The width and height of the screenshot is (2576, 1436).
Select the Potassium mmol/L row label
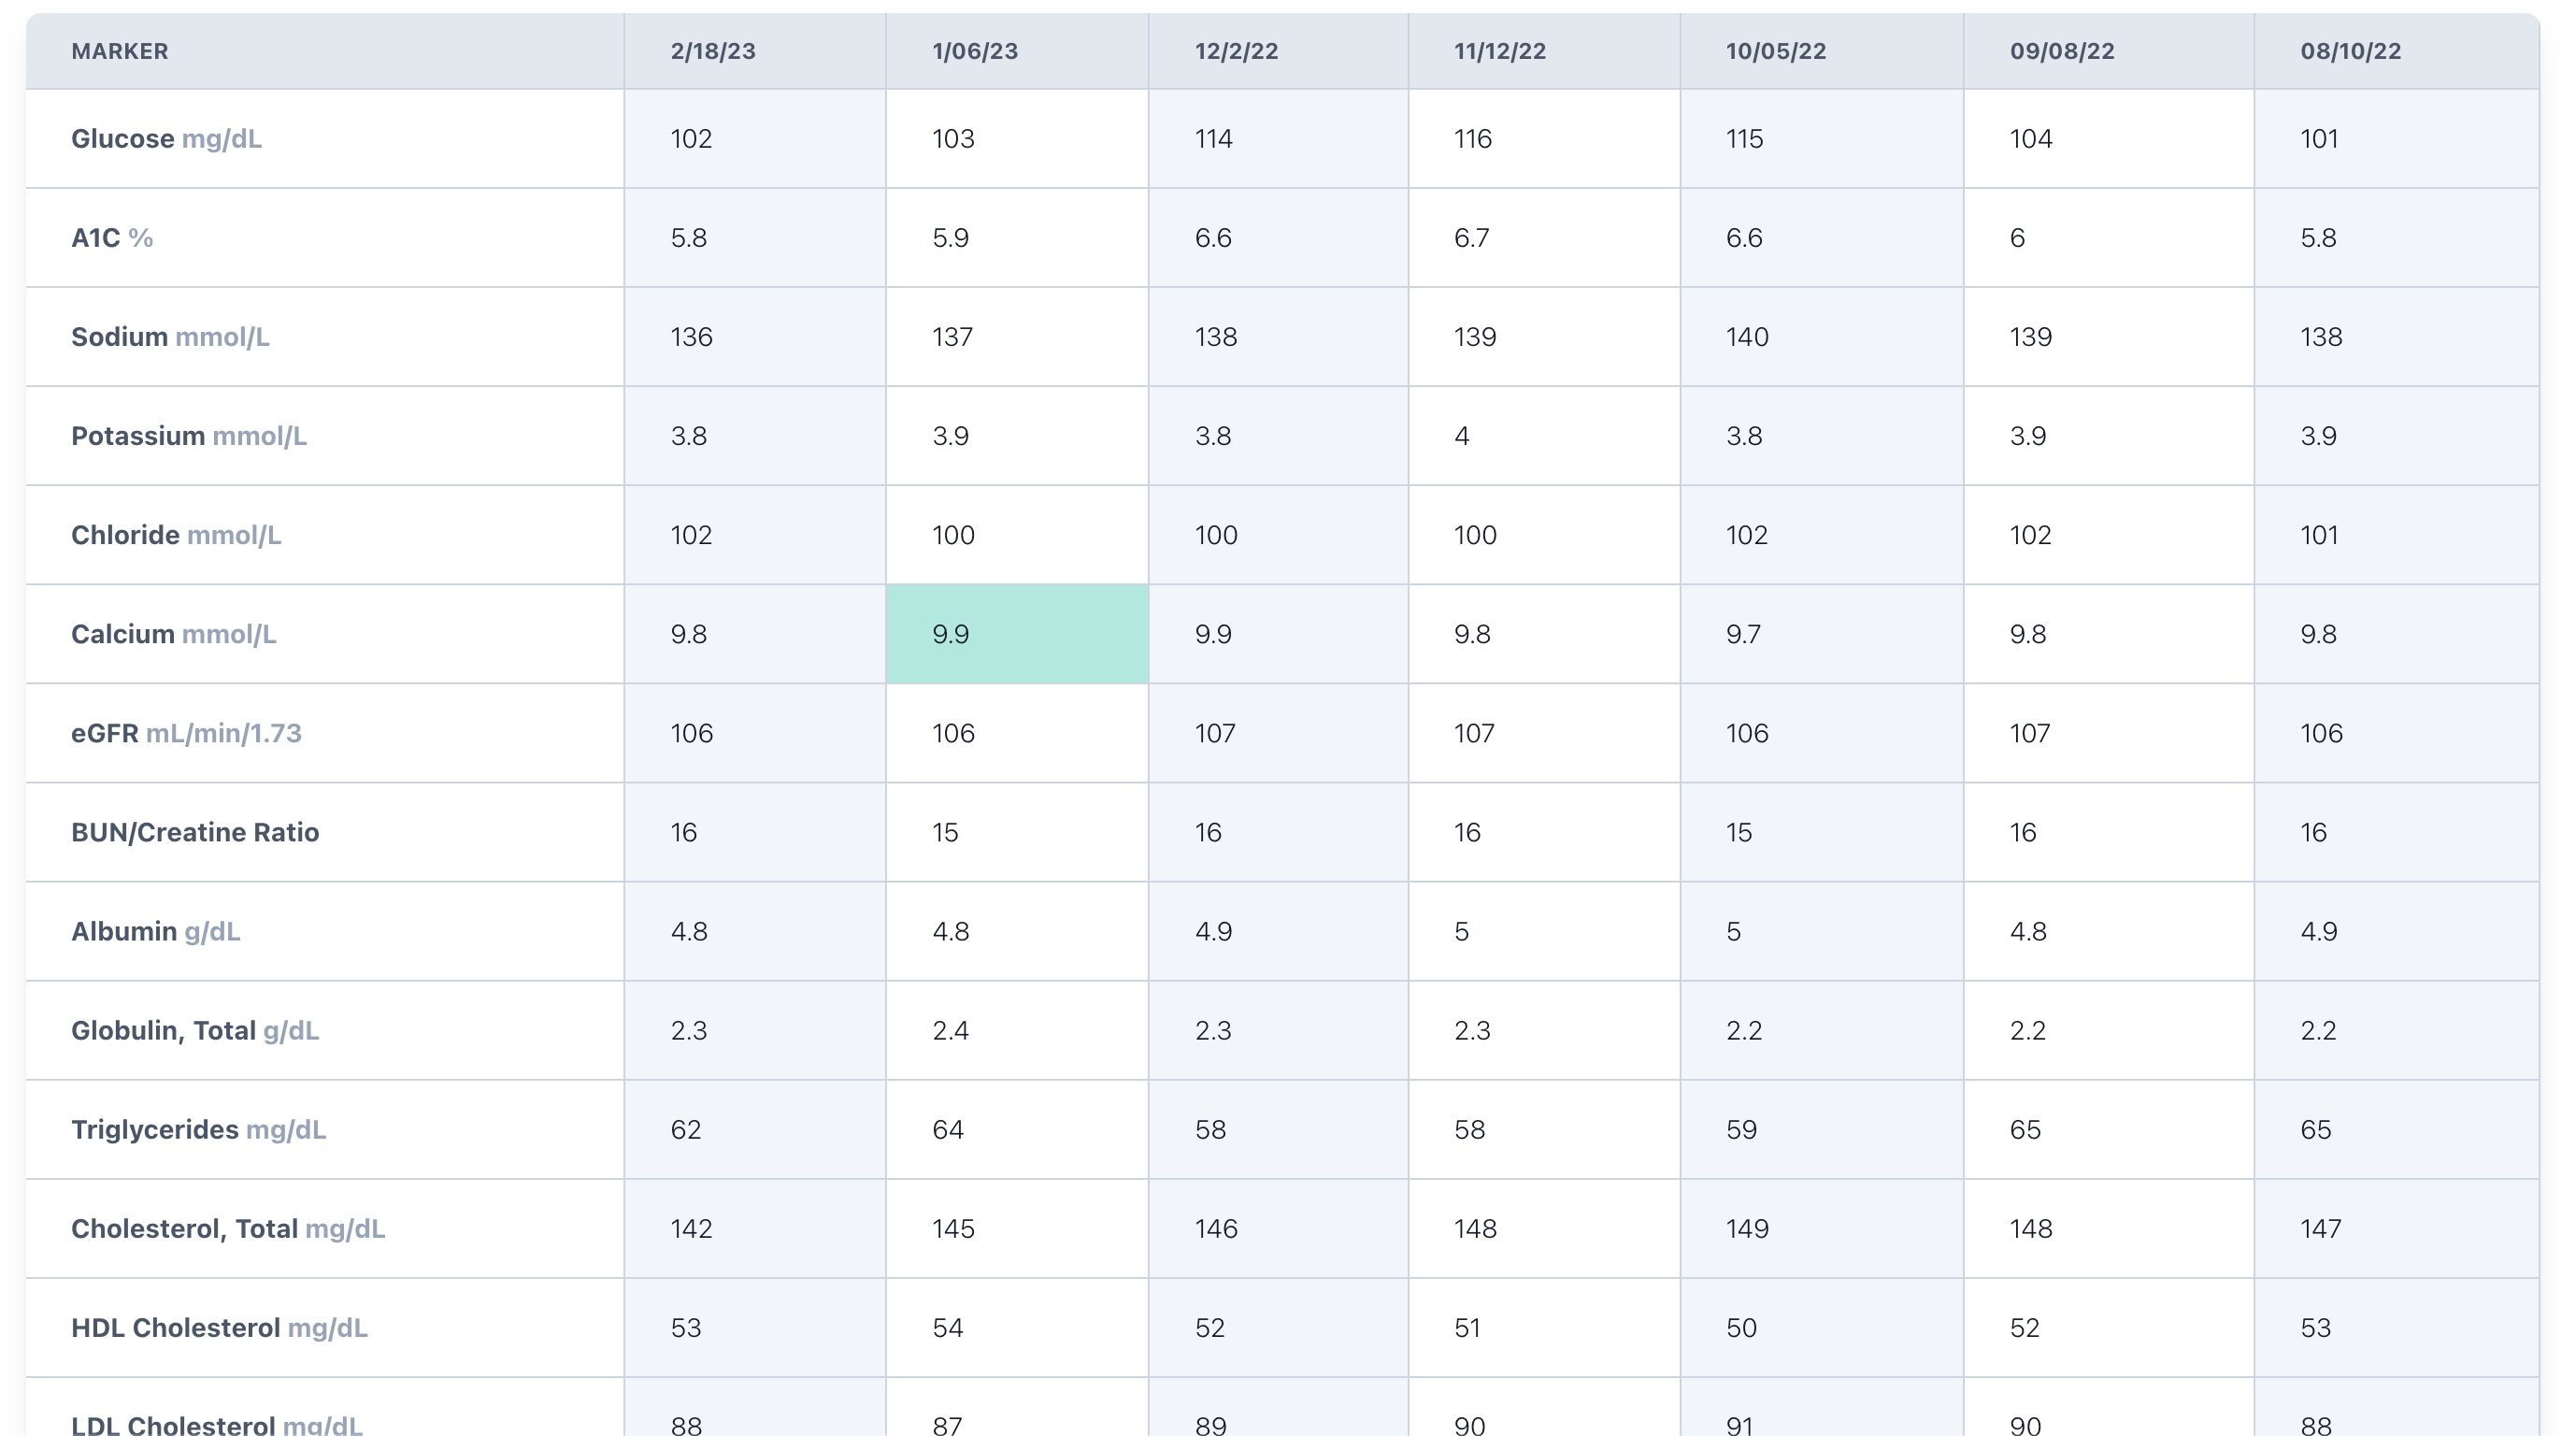188,436
